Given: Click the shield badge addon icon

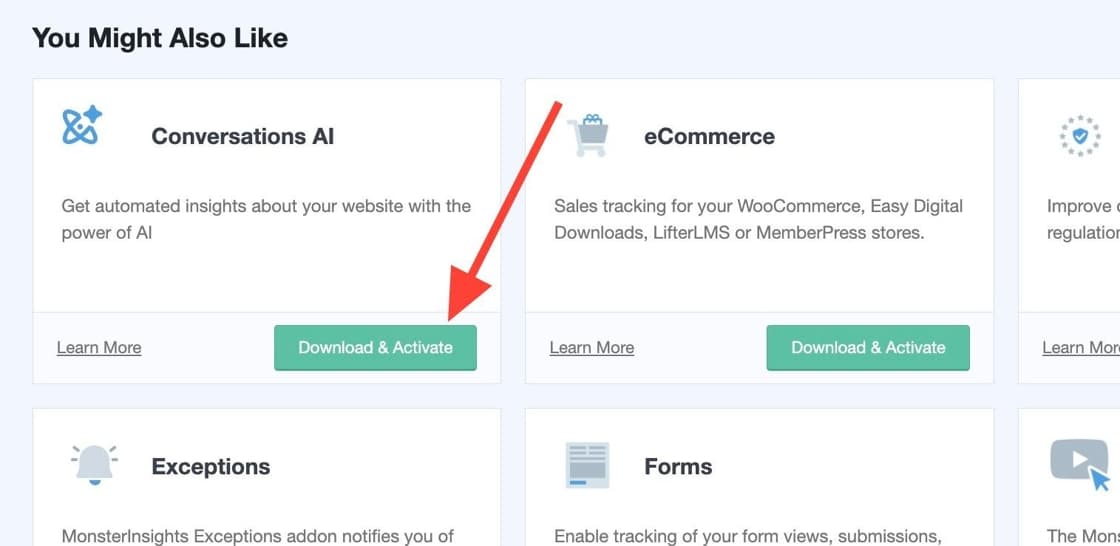Looking at the screenshot, I should 1079,136.
